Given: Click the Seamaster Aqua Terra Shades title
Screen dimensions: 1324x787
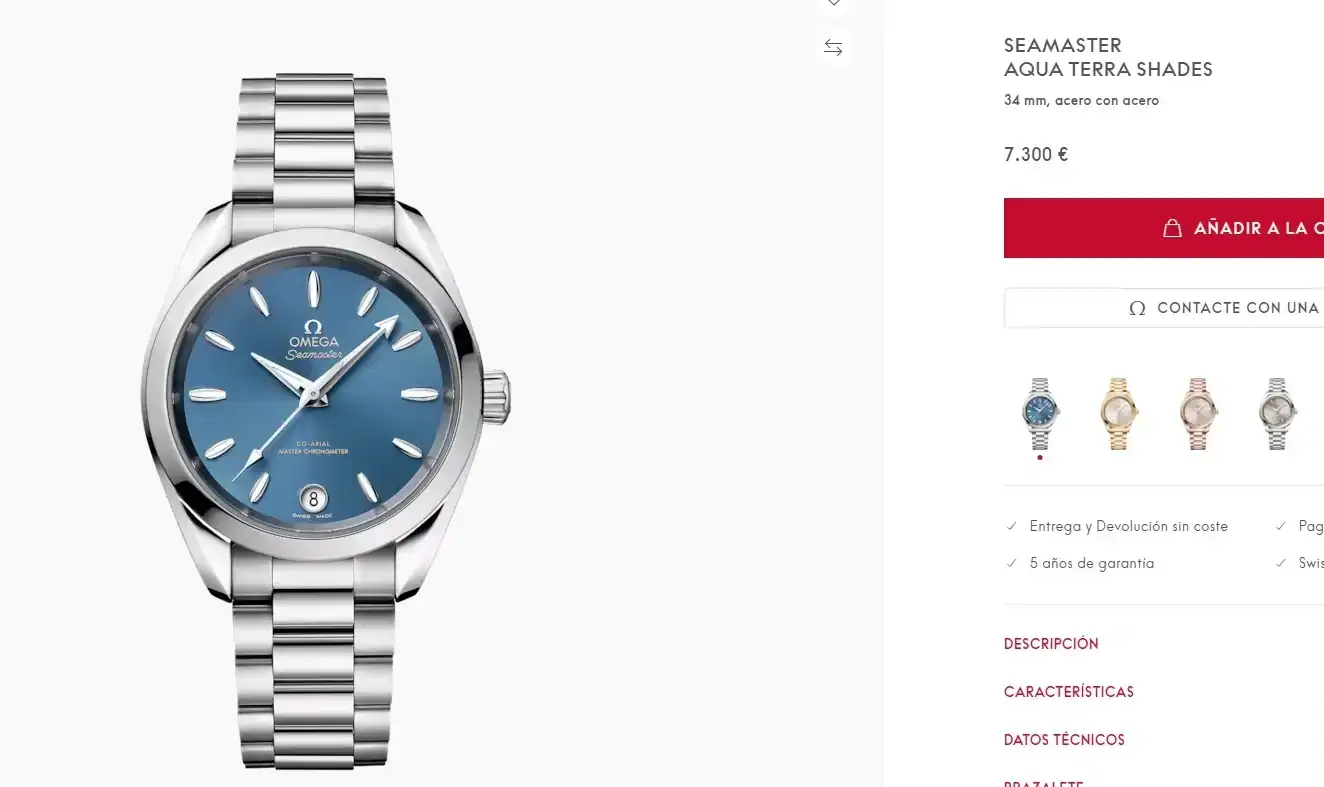Looking at the screenshot, I should tap(1108, 57).
